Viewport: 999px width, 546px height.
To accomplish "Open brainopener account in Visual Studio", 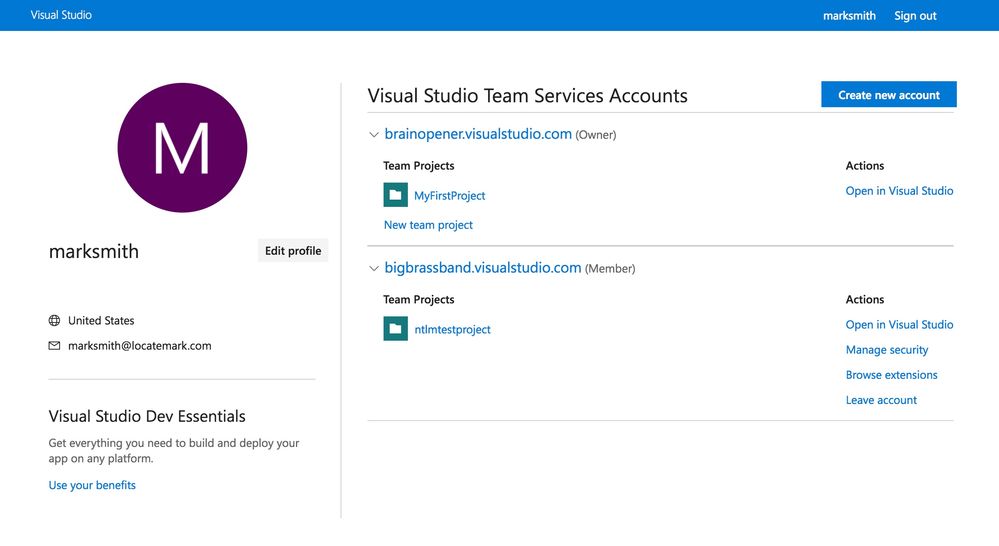I will (899, 190).
